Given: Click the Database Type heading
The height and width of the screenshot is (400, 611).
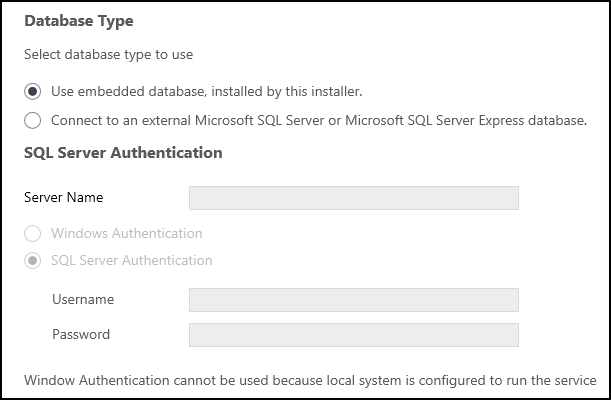Looking at the screenshot, I should 79,21.
